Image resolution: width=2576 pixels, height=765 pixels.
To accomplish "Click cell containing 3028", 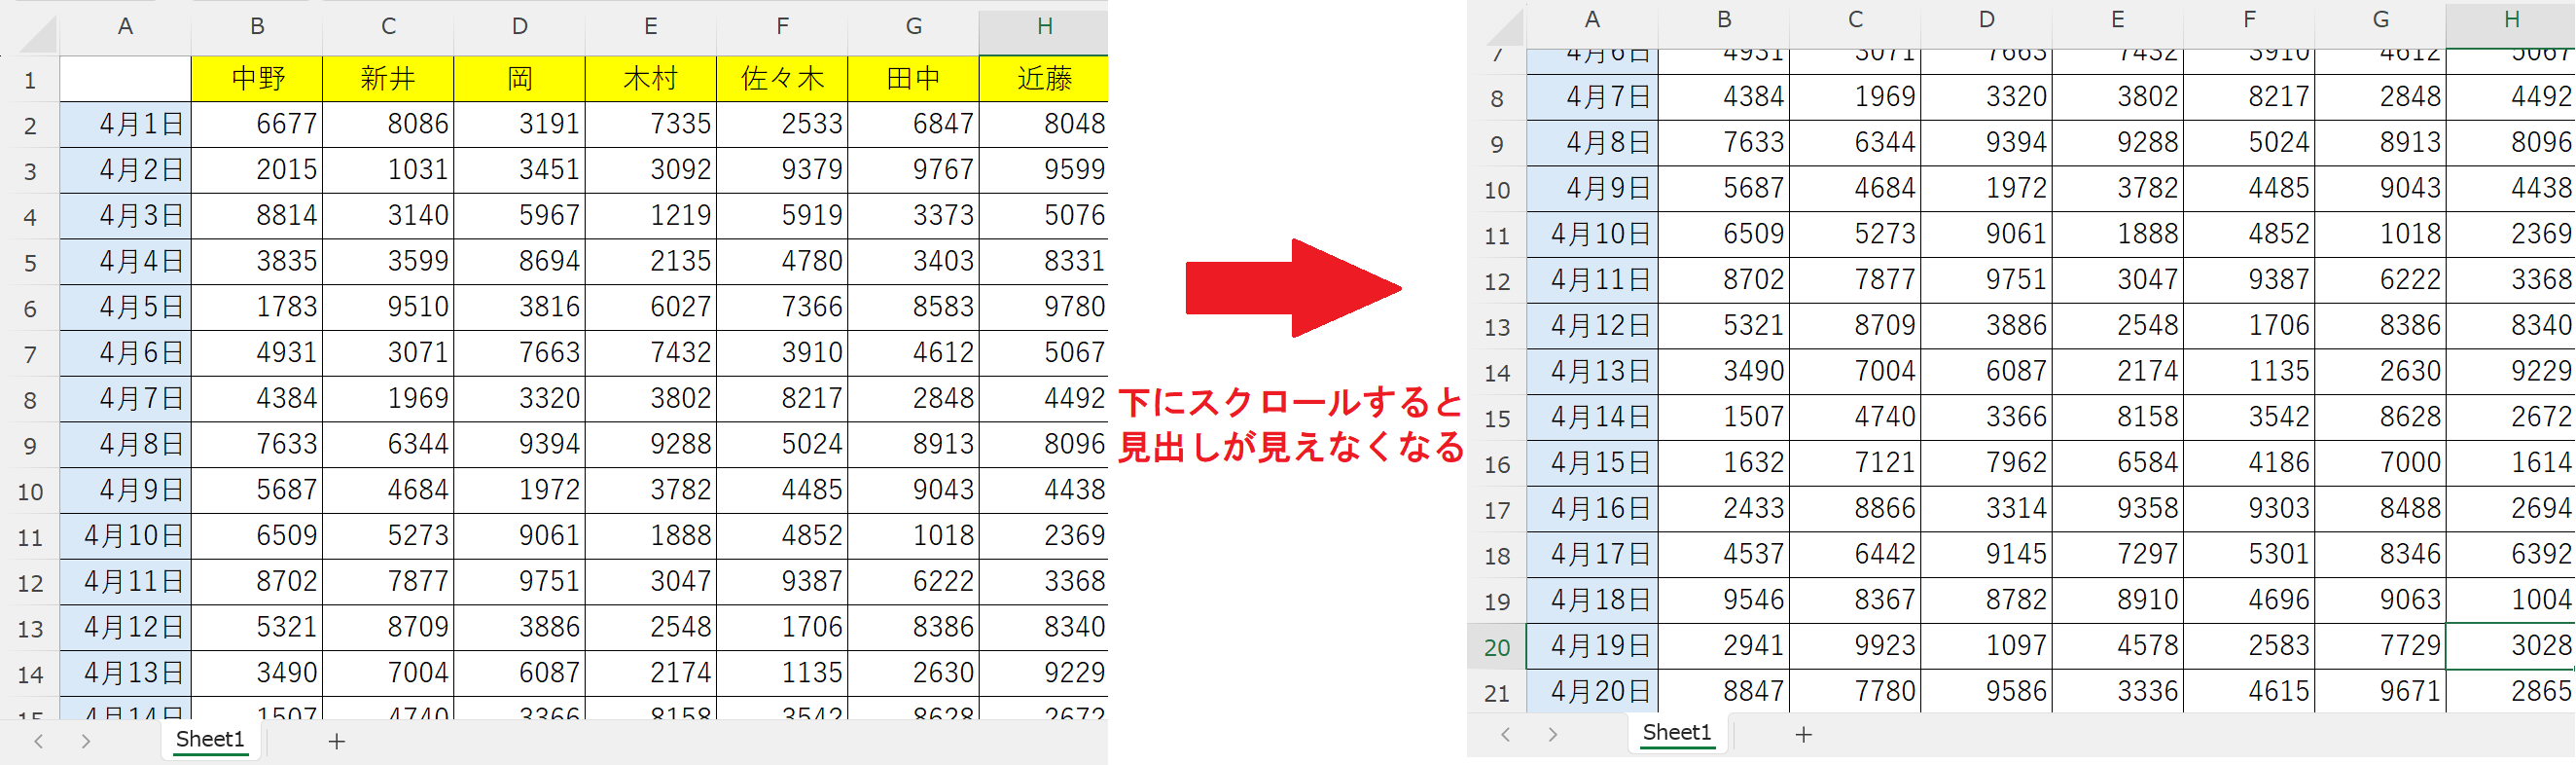I will click(2511, 647).
